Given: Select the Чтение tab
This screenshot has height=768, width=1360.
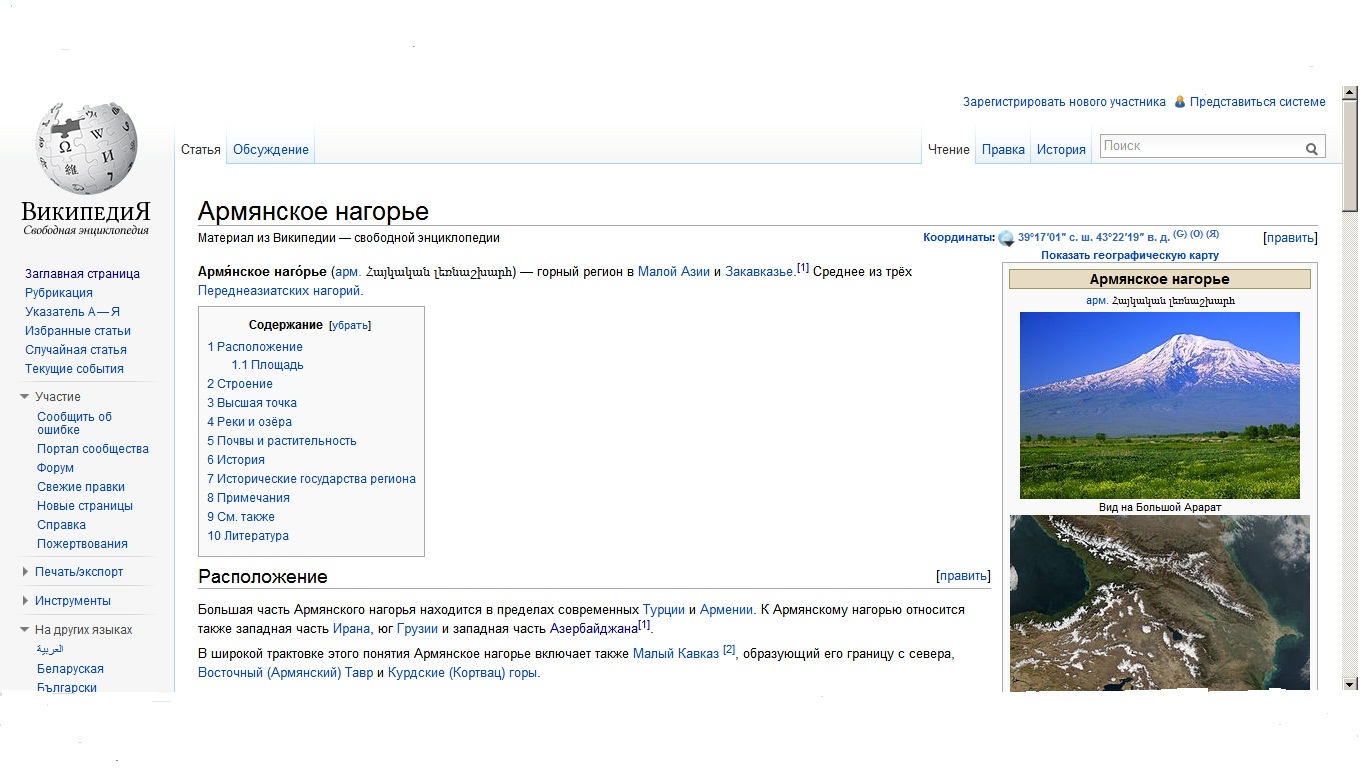Looking at the screenshot, I should [x=949, y=150].
